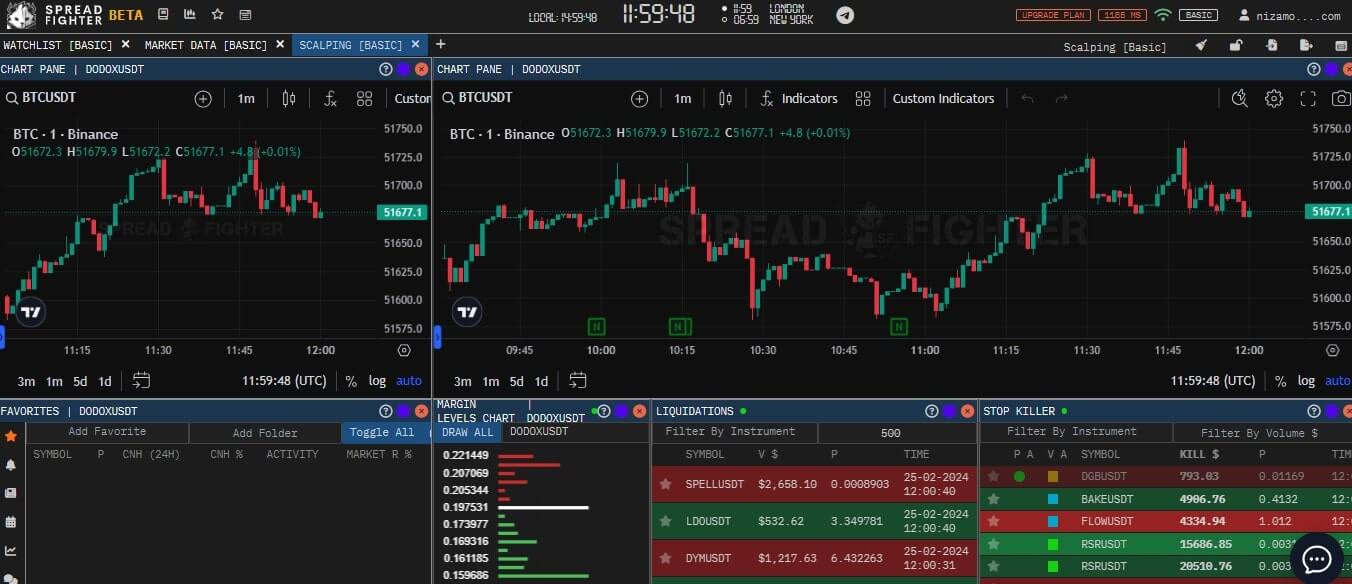Click the workspace lock icon
The width and height of the screenshot is (1352, 584).
tap(1236, 45)
